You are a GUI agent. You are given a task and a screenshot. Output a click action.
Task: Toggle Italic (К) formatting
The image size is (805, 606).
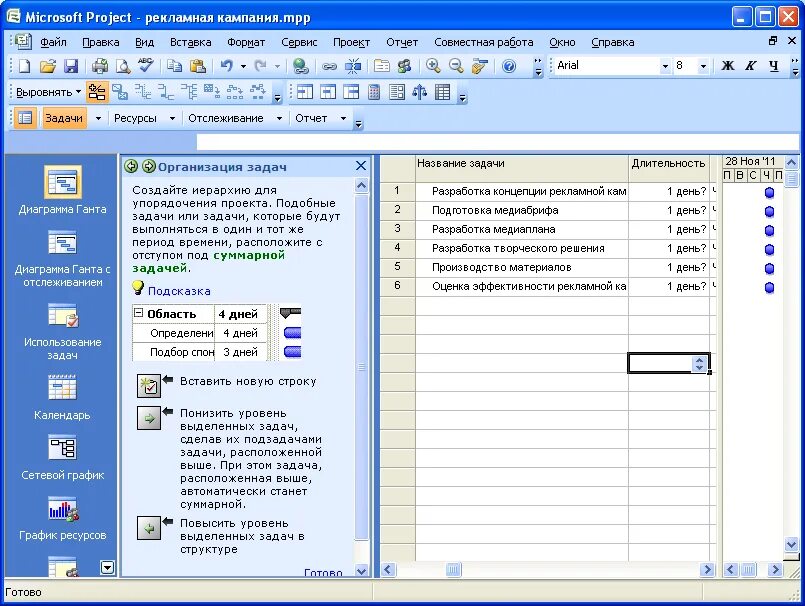pyautogui.click(x=750, y=66)
